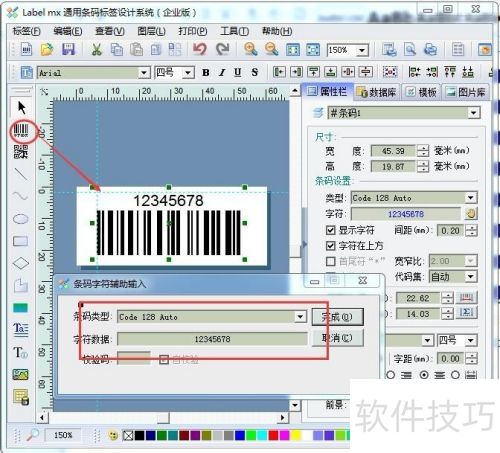Select the QR code tool
This screenshot has height=453, width=500.
(21, 152)
